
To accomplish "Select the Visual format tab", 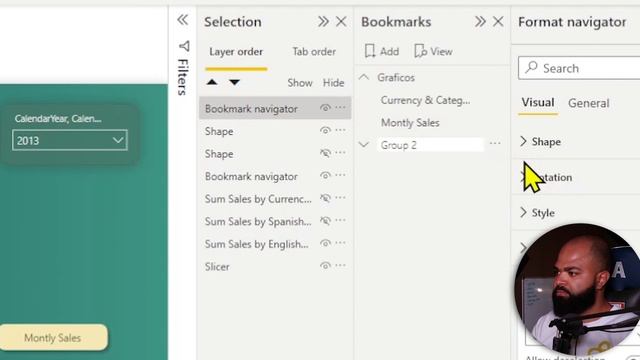I will tap(538, 102).
